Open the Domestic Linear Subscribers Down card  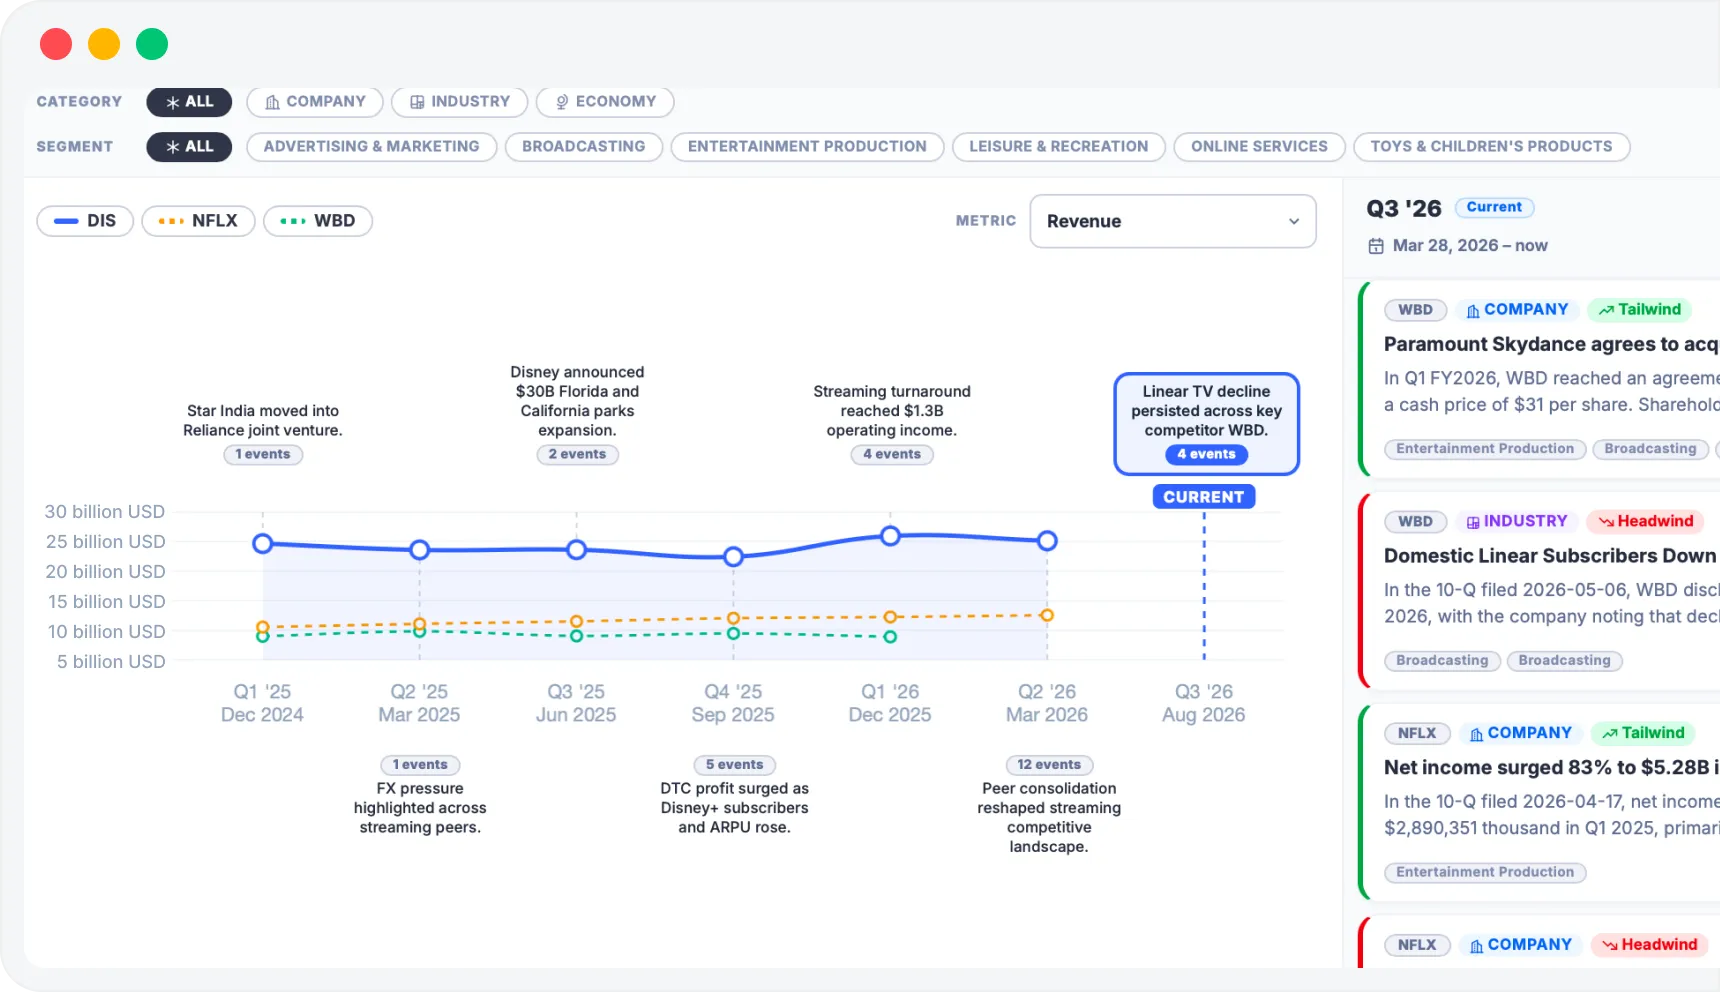(x=1540, y=590)
